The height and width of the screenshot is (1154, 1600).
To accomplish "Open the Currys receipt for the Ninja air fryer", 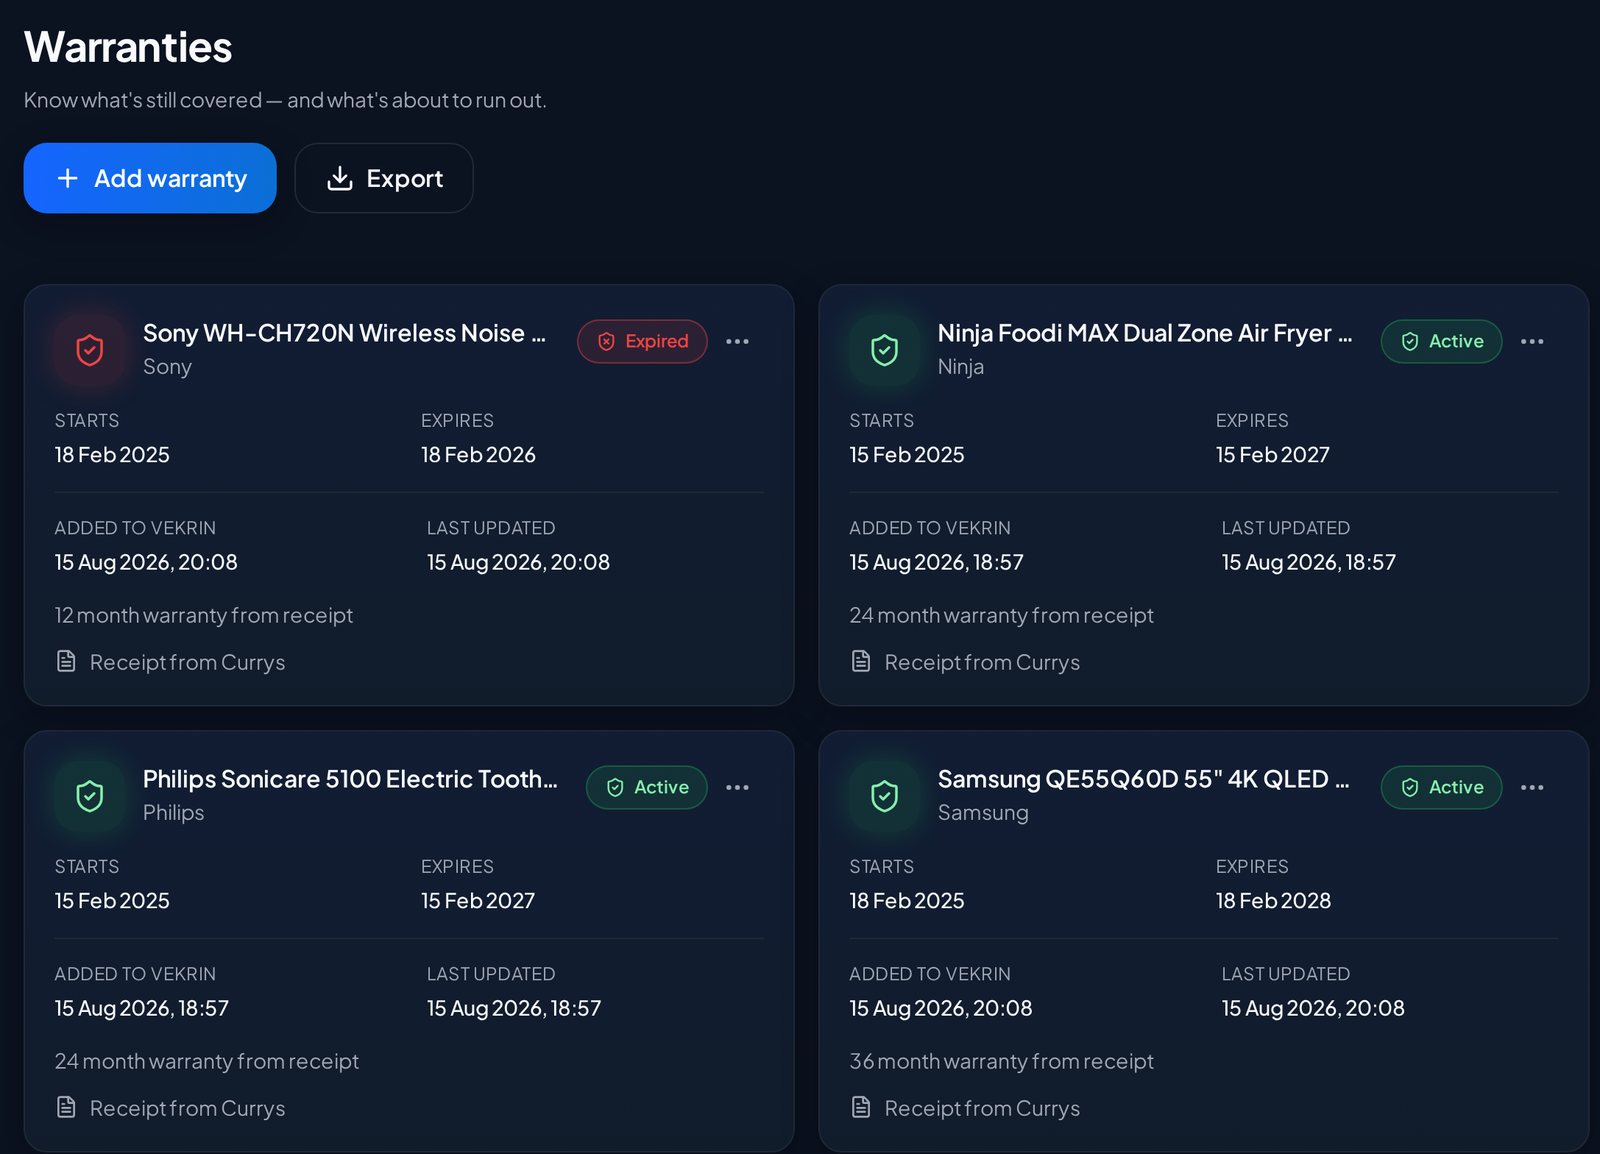I will (x=965, y=662).
